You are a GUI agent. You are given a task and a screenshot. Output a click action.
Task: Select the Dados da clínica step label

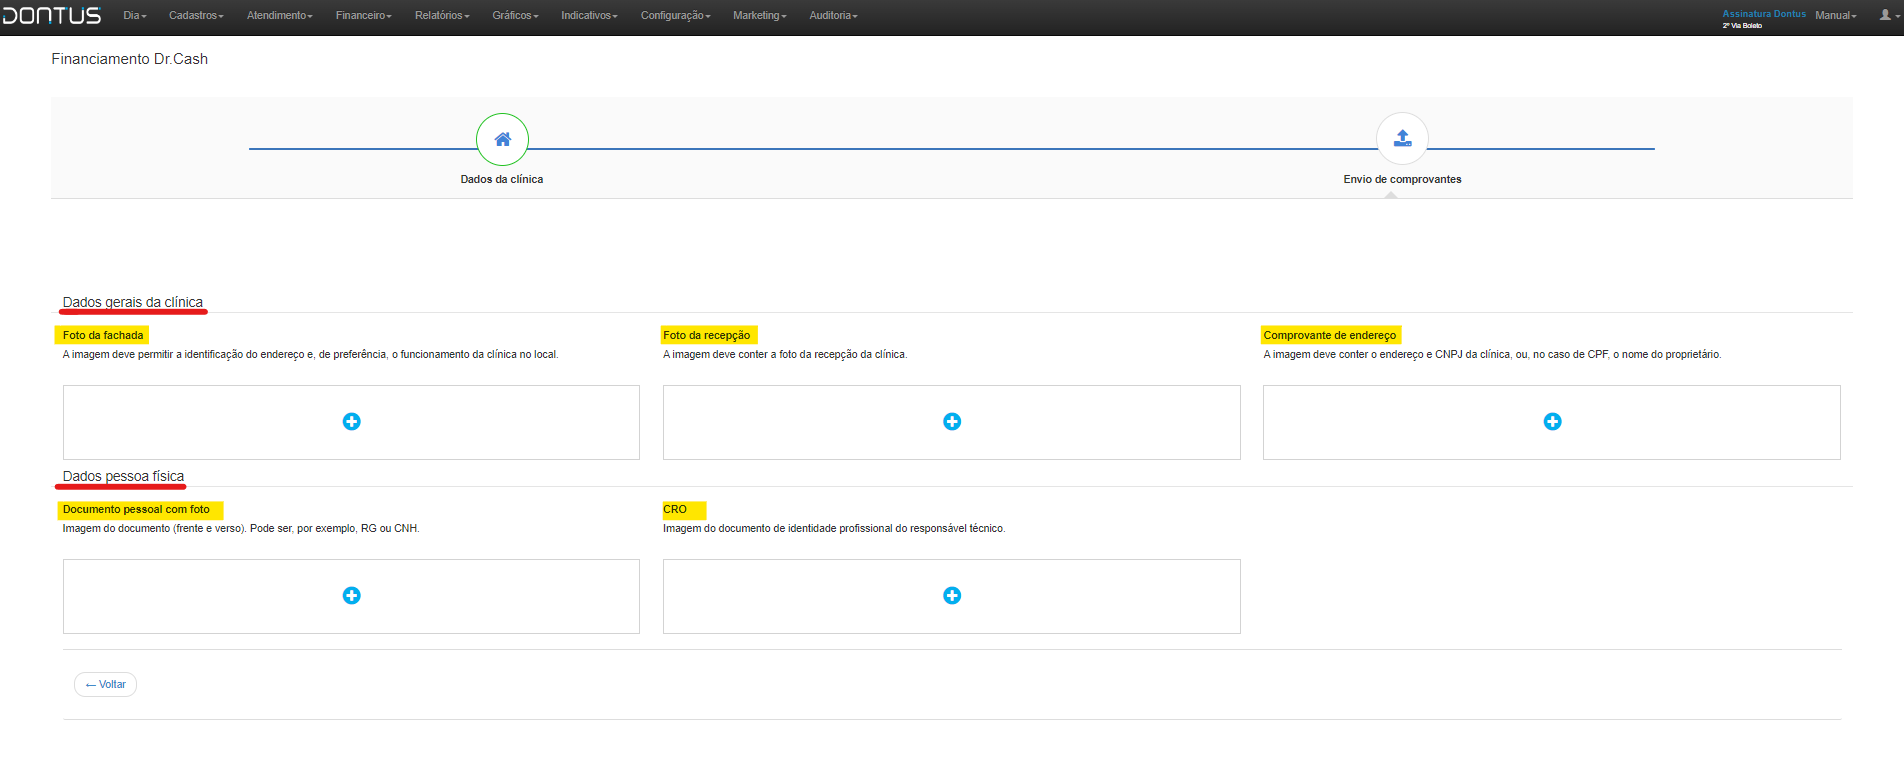502,179
